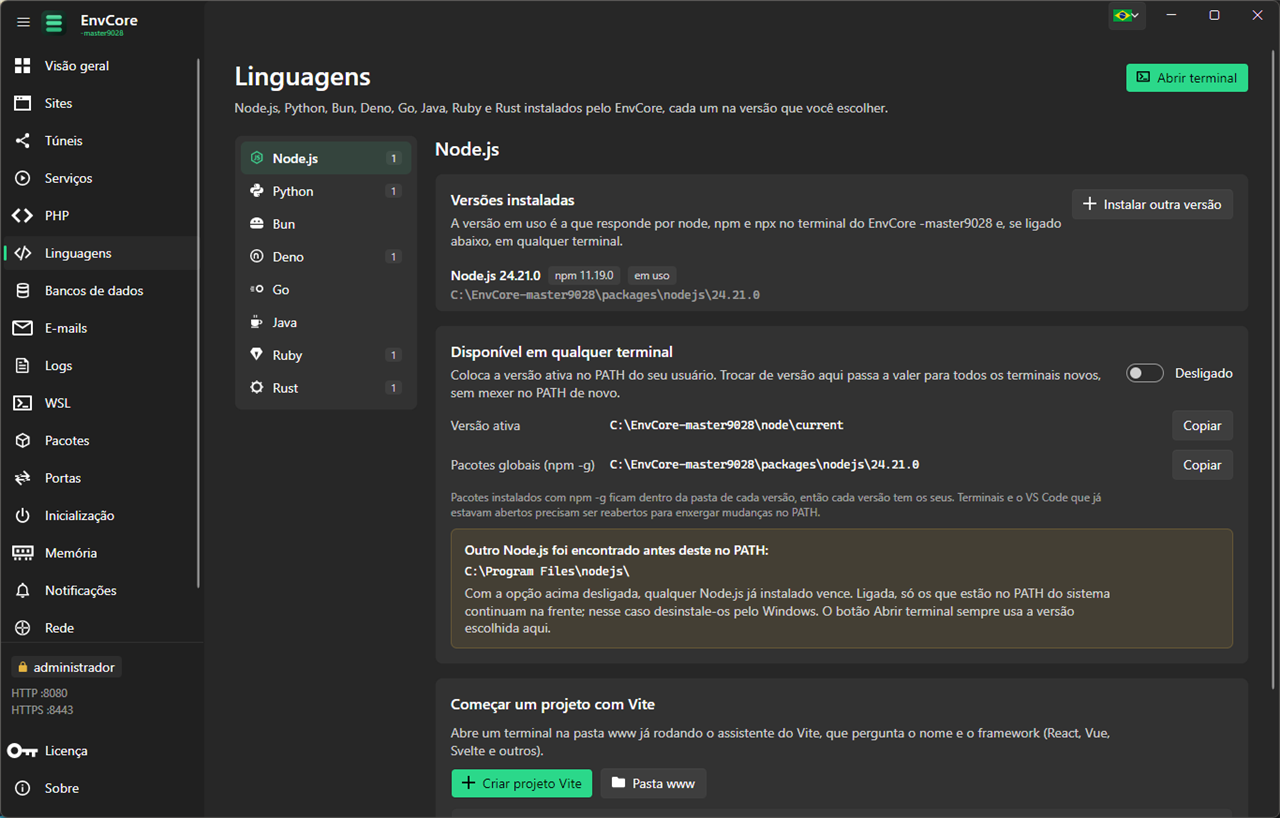The height and width of the screenshot is (818, 1280).
Task: Click the Node.js installed count badge
Action: pos(394,158)
